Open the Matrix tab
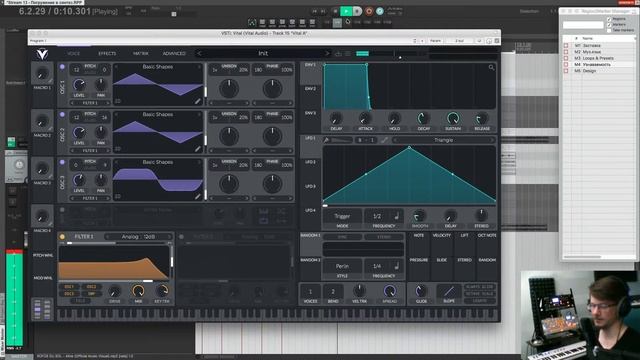Screen dimensions: 640x360 click(140, 53)
